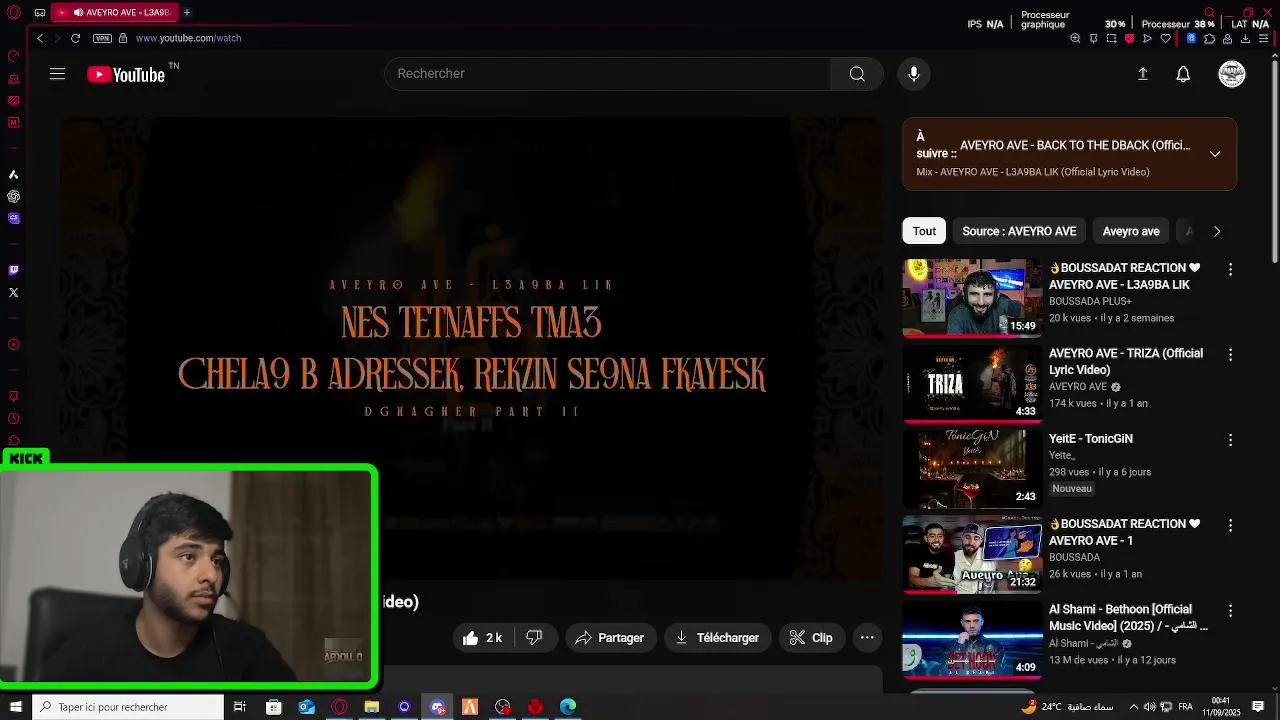The height and width of the screenshot is (720, 1280).
Task: Open Task View on the taskbar
Action: coord(239,707)
